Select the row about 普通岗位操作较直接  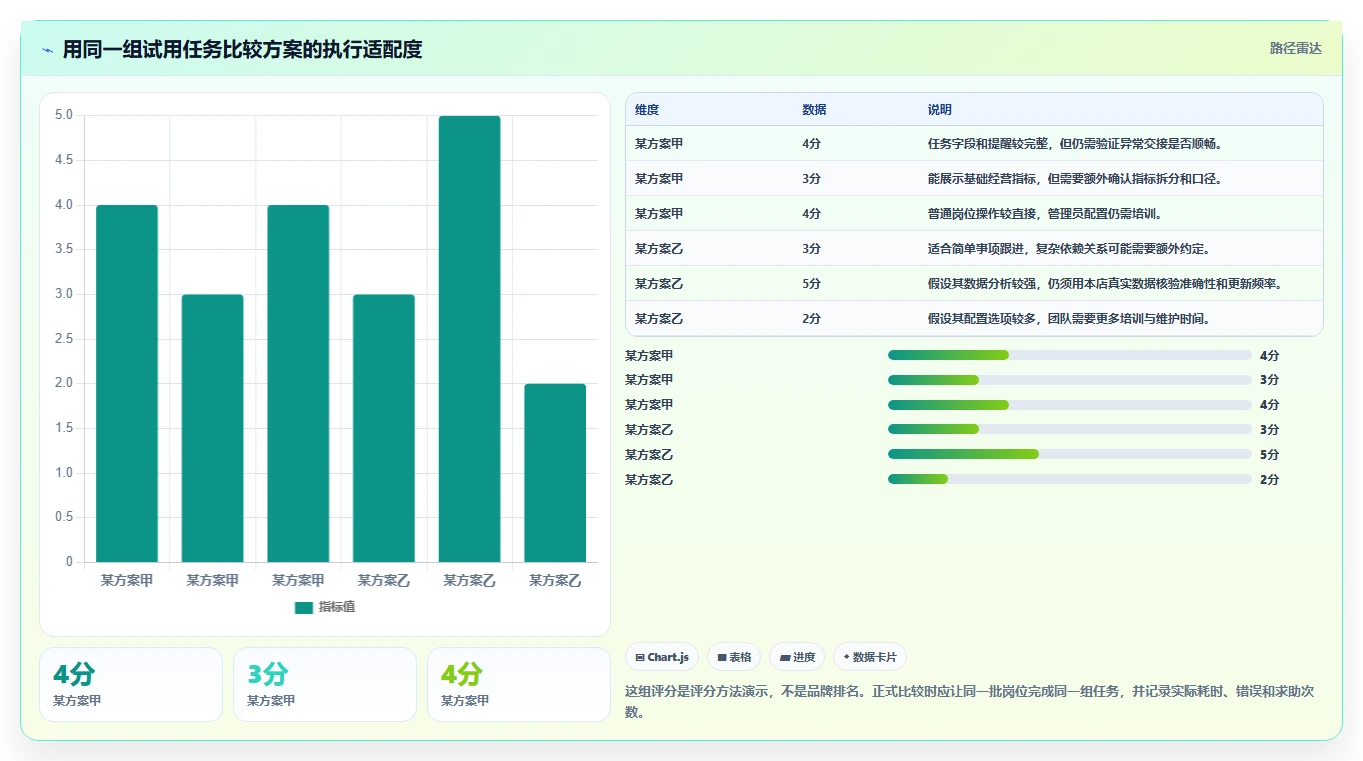coord(974,213)
